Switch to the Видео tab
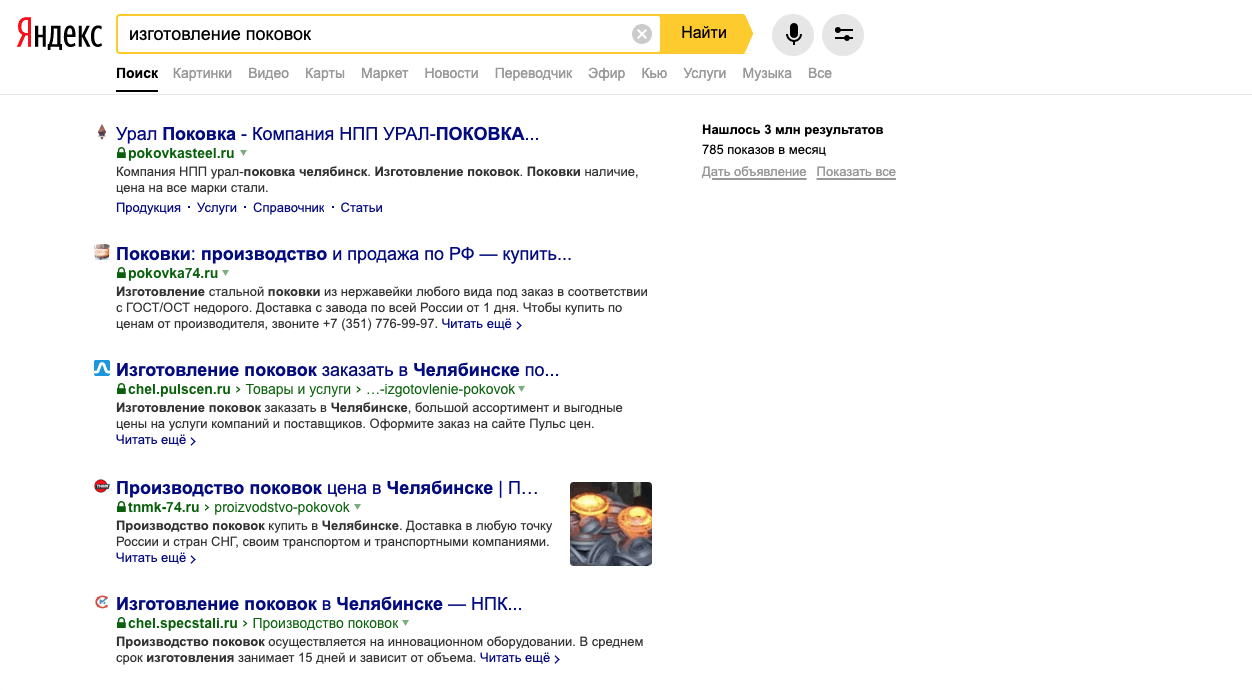This screenshot has height=690, width=1252. (x=268, y=73)
